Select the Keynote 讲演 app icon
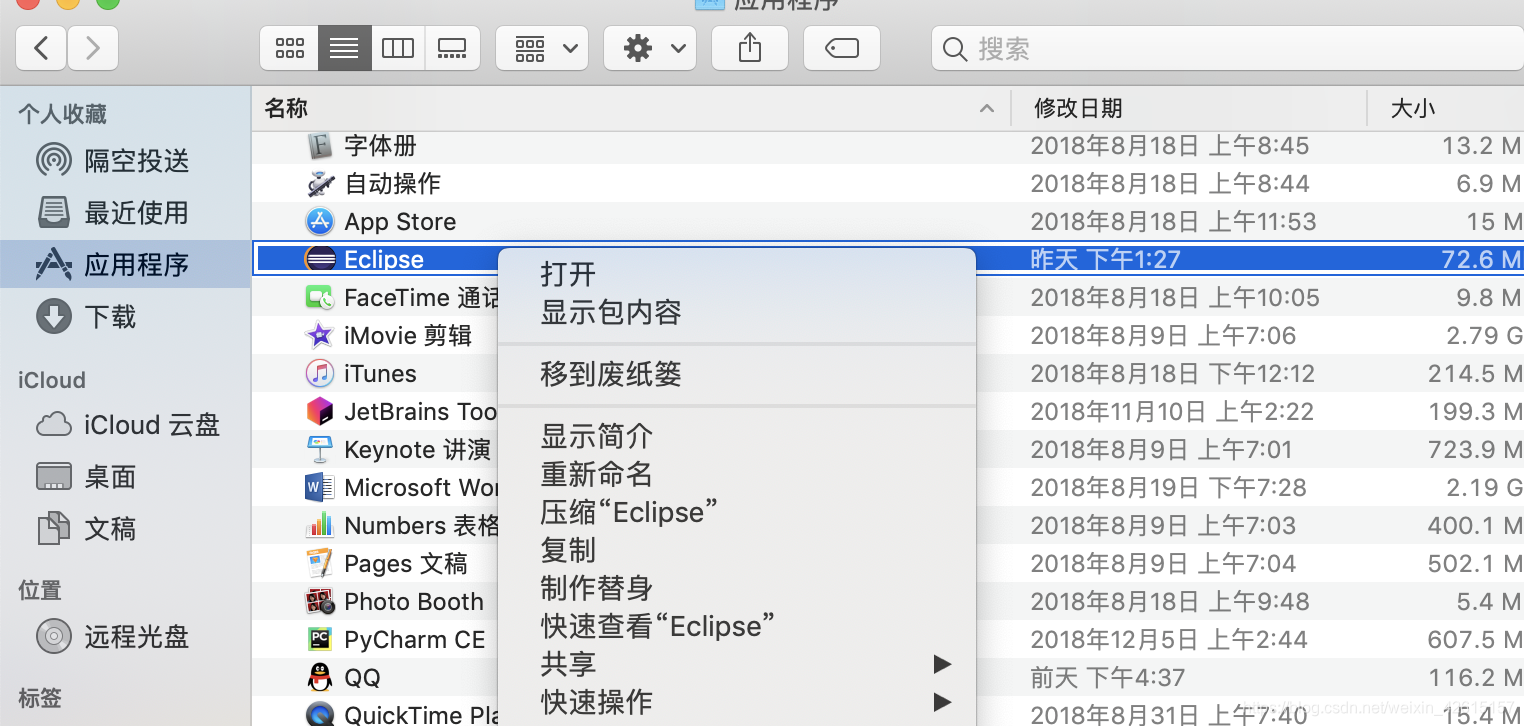 (x=319, y=449)
